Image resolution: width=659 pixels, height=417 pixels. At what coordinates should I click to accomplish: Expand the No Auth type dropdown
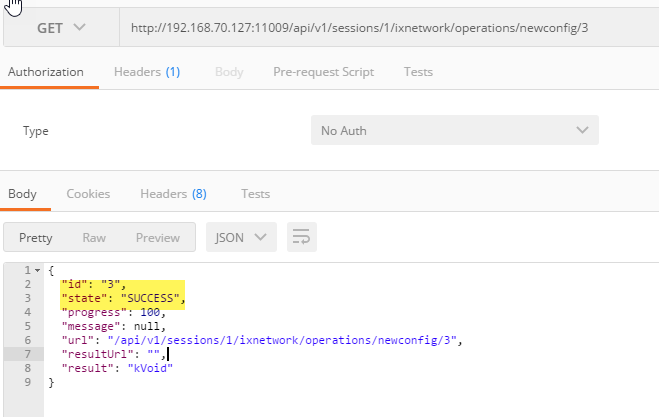[x=454, y=131]
